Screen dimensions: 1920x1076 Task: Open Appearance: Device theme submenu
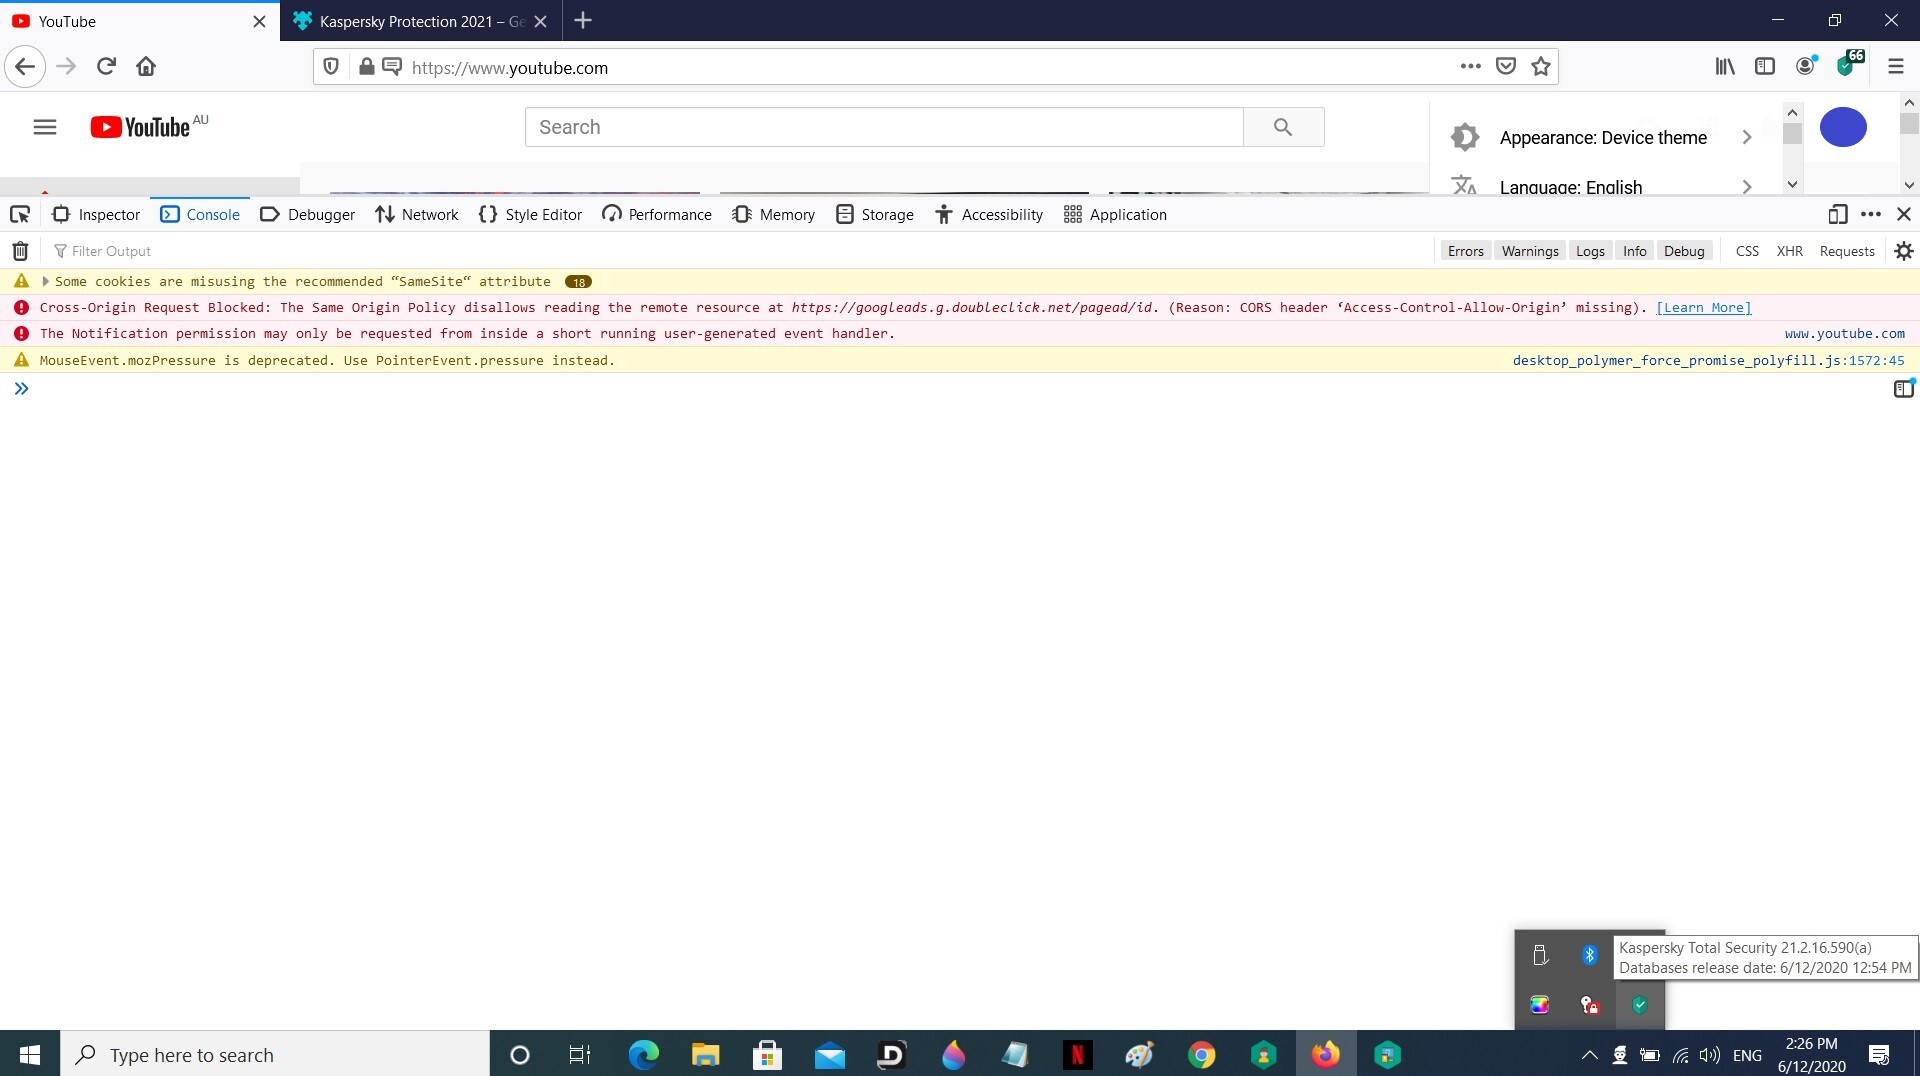pos(1603,138)
